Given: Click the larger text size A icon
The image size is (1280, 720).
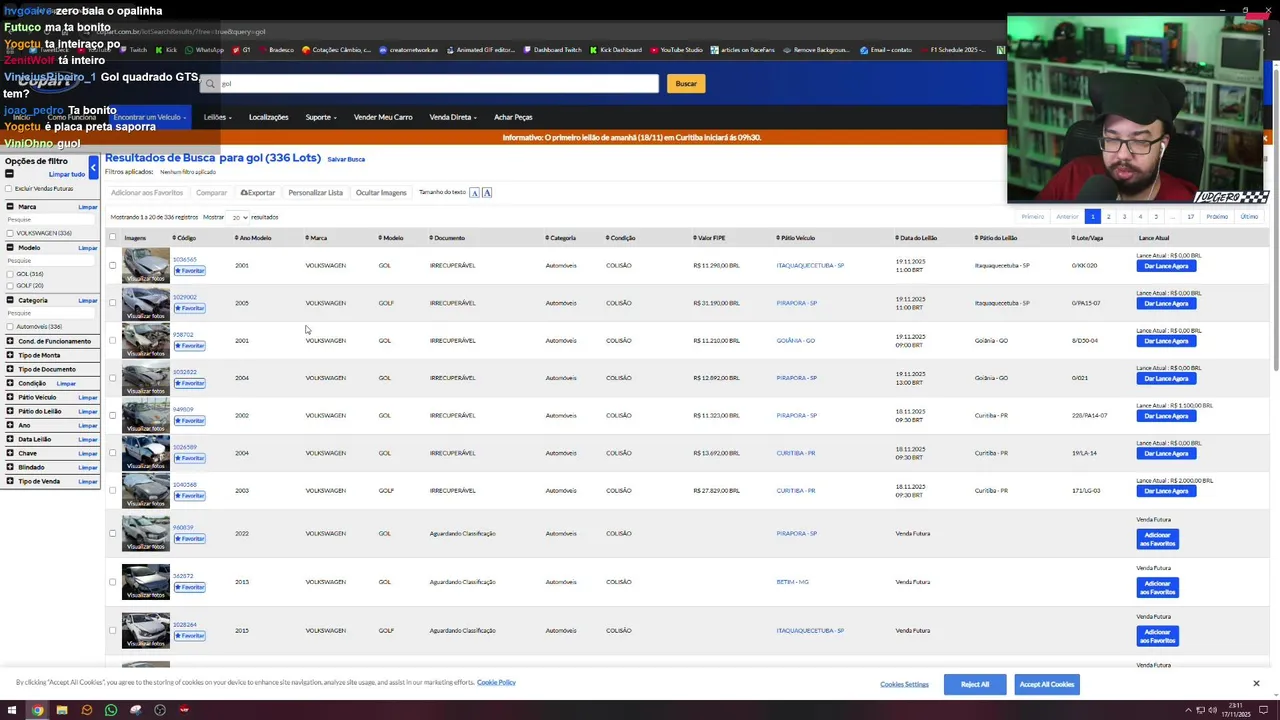Looking at the screenshot, I should (x=487, y=192).
